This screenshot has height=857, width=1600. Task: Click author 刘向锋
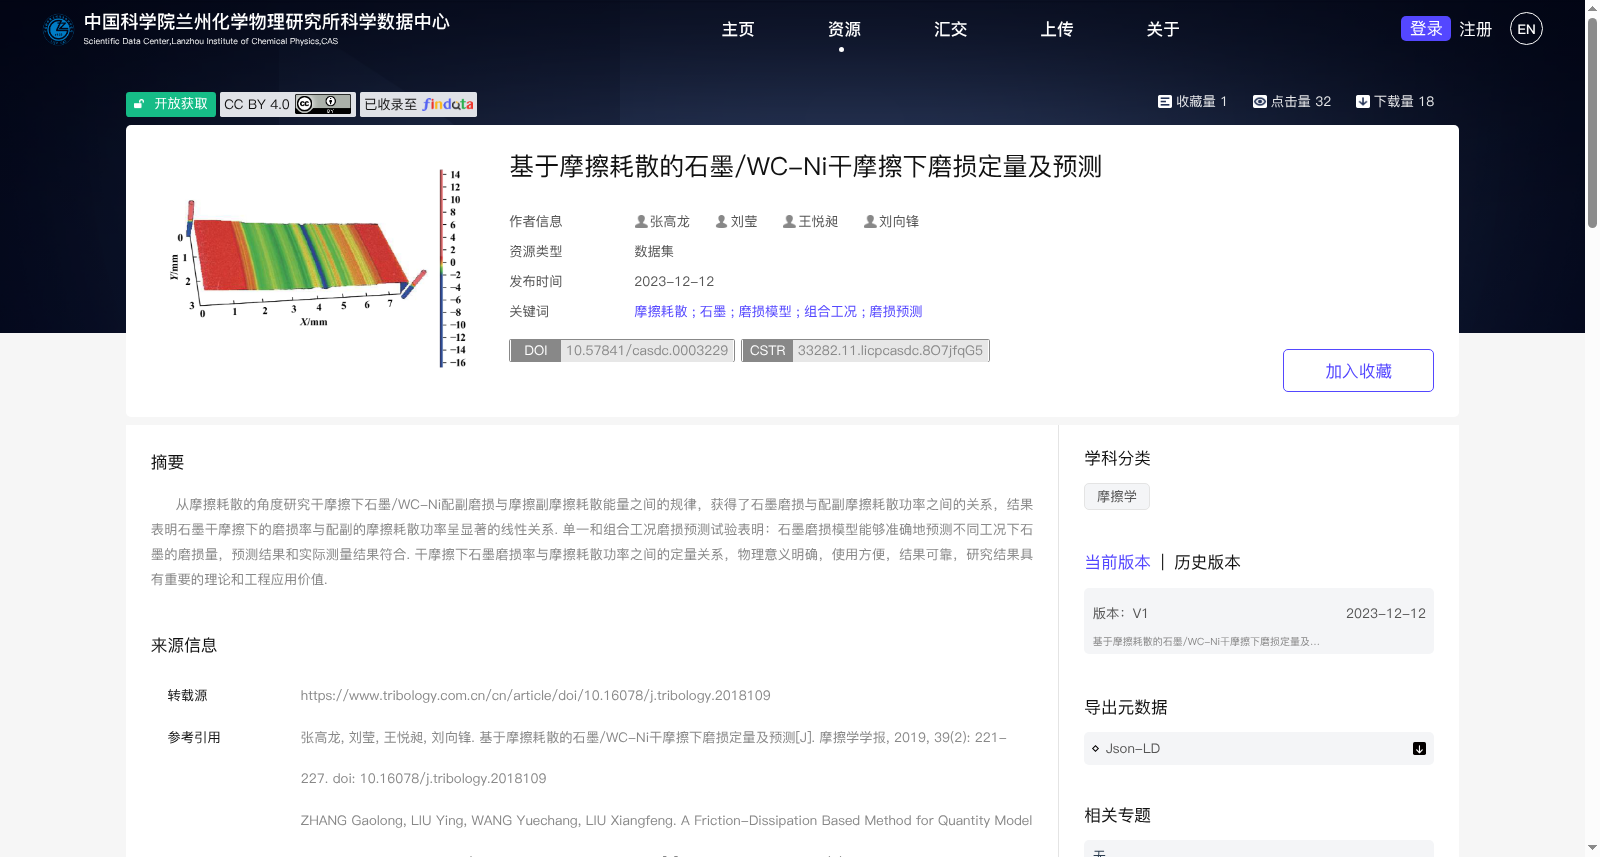click(899, 221)
